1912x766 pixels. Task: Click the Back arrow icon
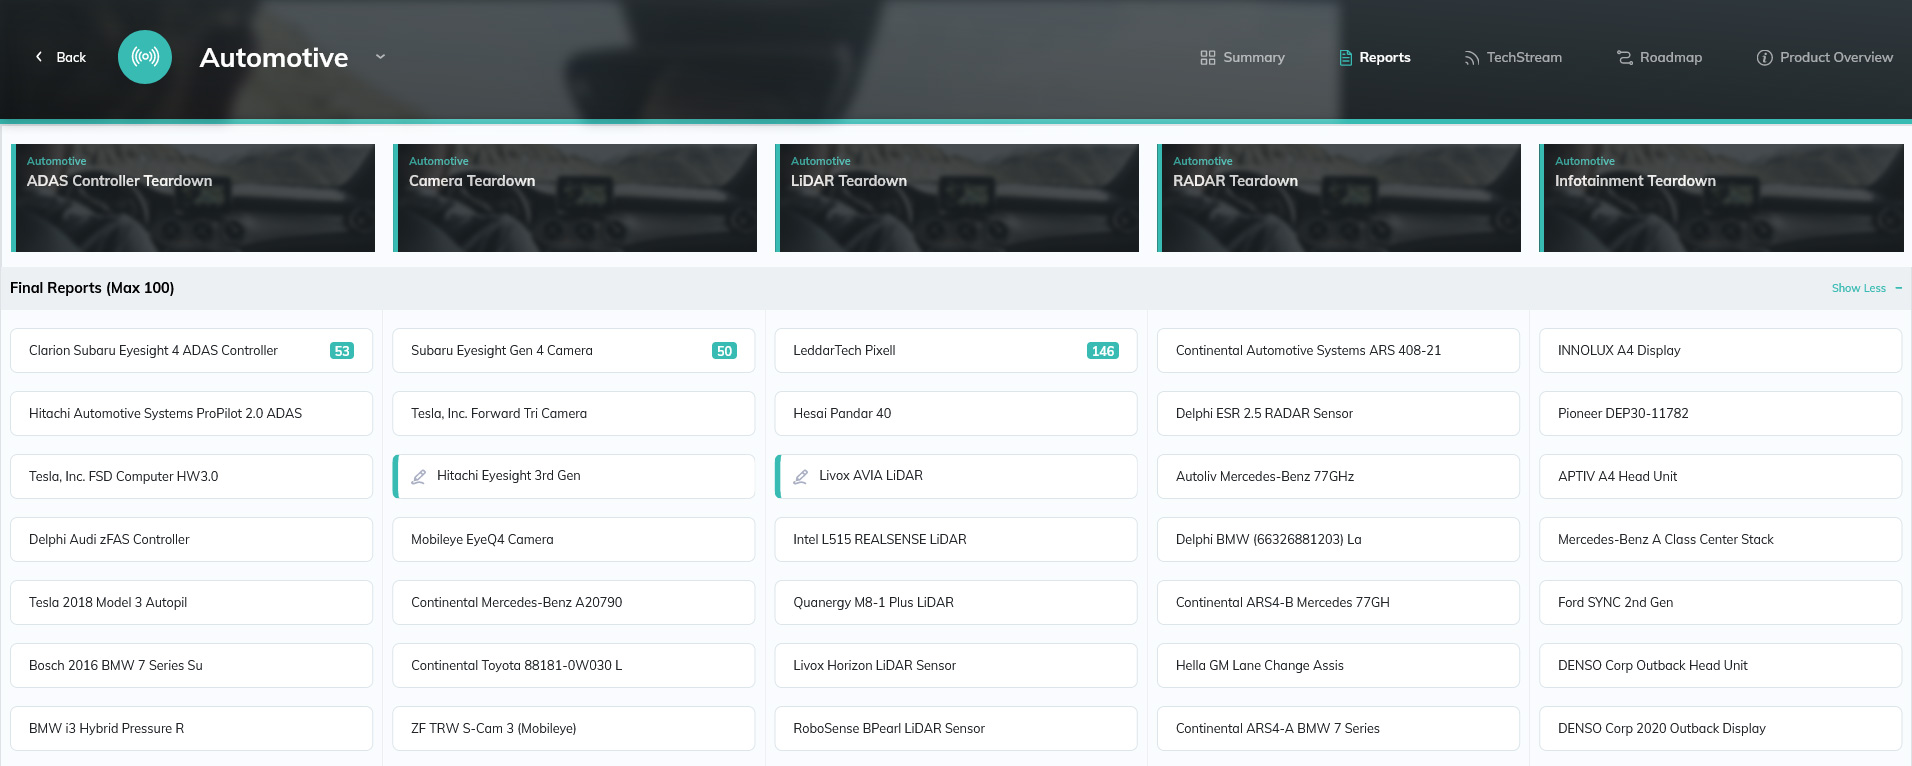pyautogui.click(x=39, y=57)
